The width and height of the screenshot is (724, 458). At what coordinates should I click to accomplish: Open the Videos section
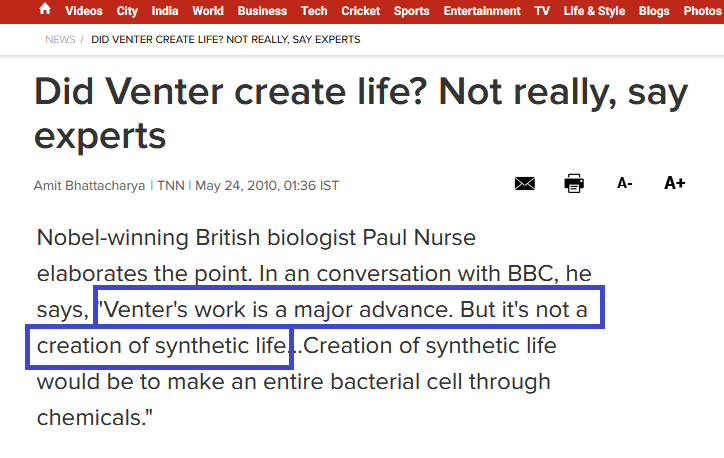(84, 11)
